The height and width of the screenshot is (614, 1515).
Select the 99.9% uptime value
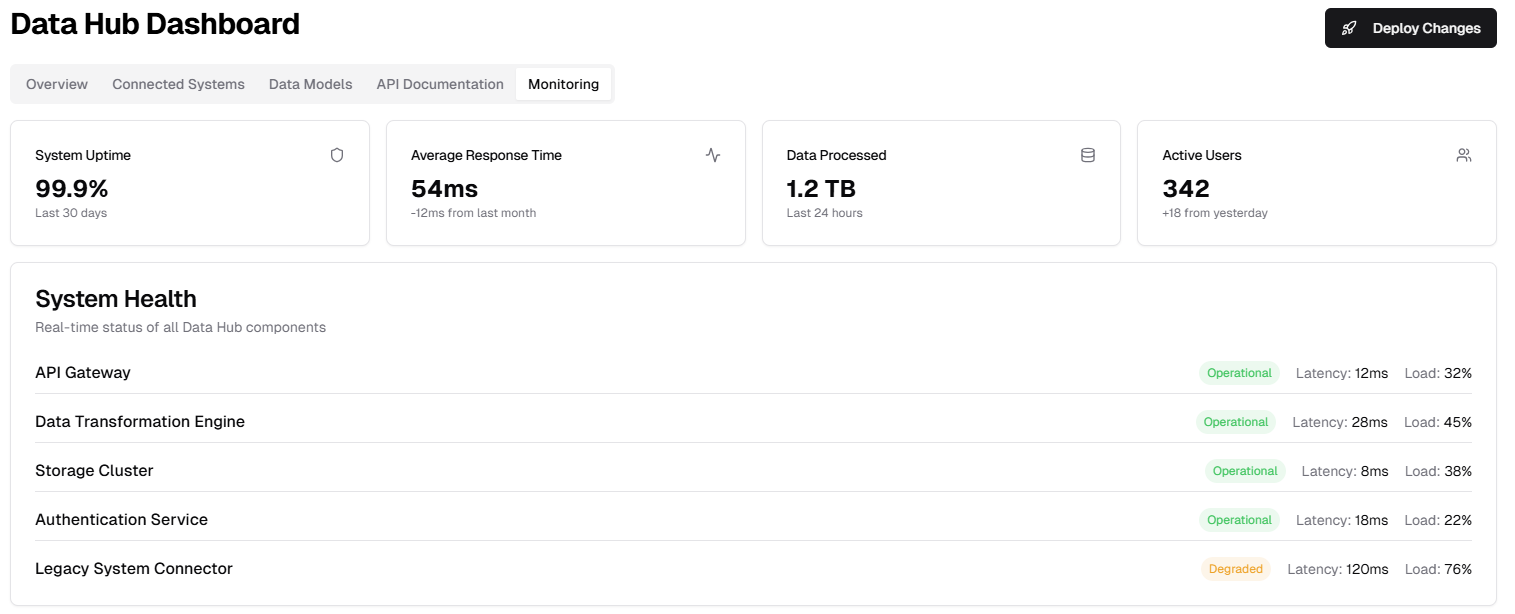pos(72,188)
